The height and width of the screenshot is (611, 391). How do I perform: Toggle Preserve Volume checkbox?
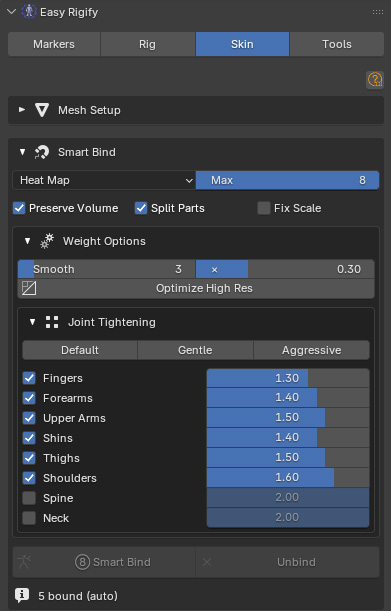pos(19,208)
